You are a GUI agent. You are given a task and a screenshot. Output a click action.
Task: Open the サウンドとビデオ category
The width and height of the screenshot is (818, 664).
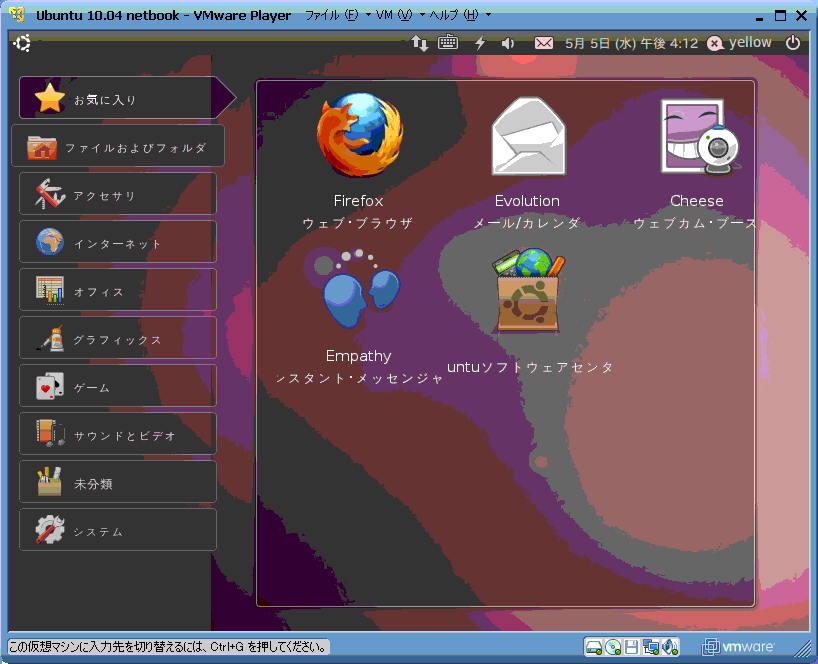(118, 434)
